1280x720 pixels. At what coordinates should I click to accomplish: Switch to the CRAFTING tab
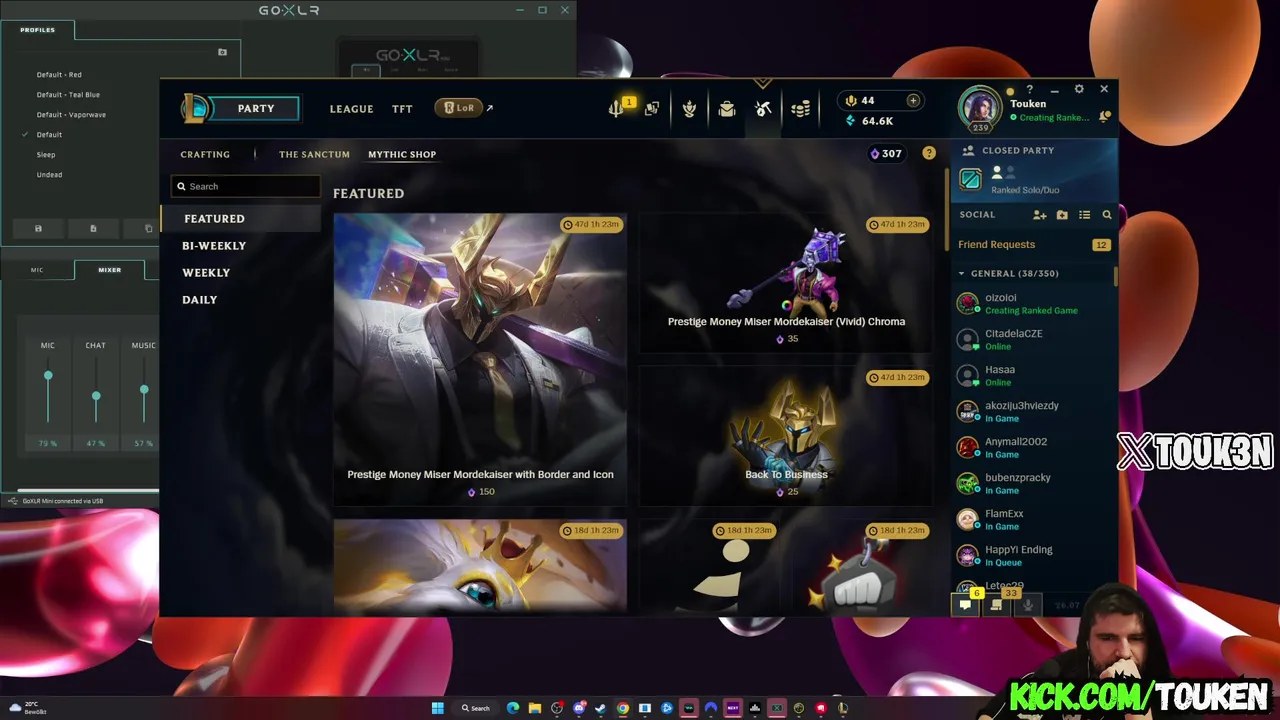click(205, 154)
